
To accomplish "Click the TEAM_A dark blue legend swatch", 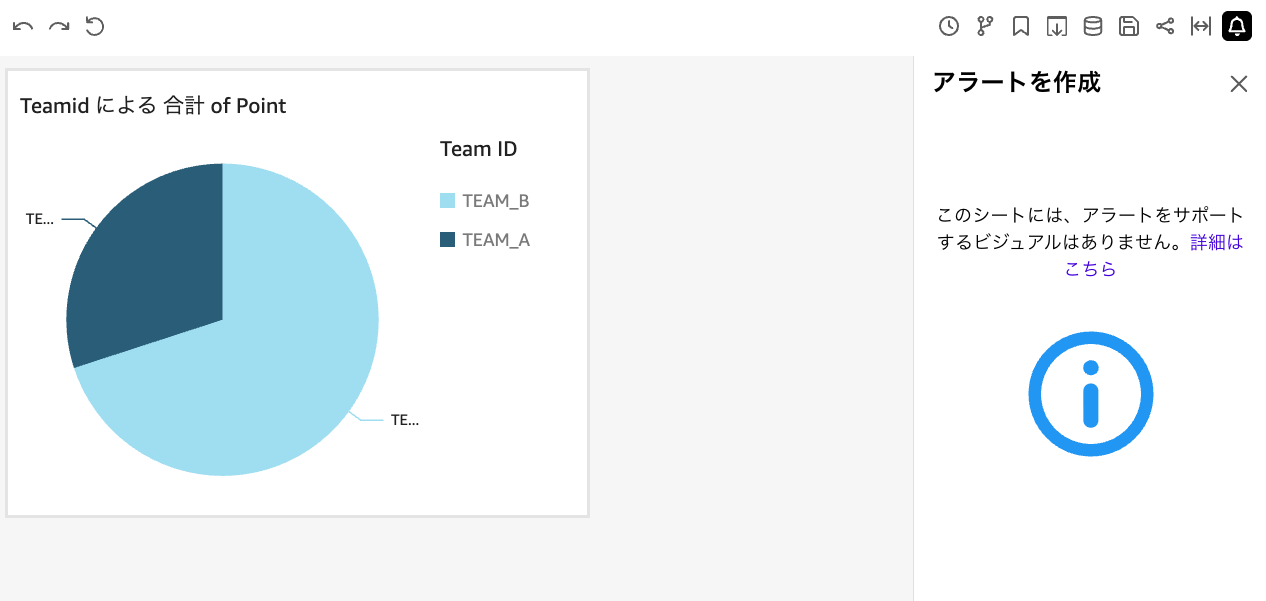I will pos(448,240).
